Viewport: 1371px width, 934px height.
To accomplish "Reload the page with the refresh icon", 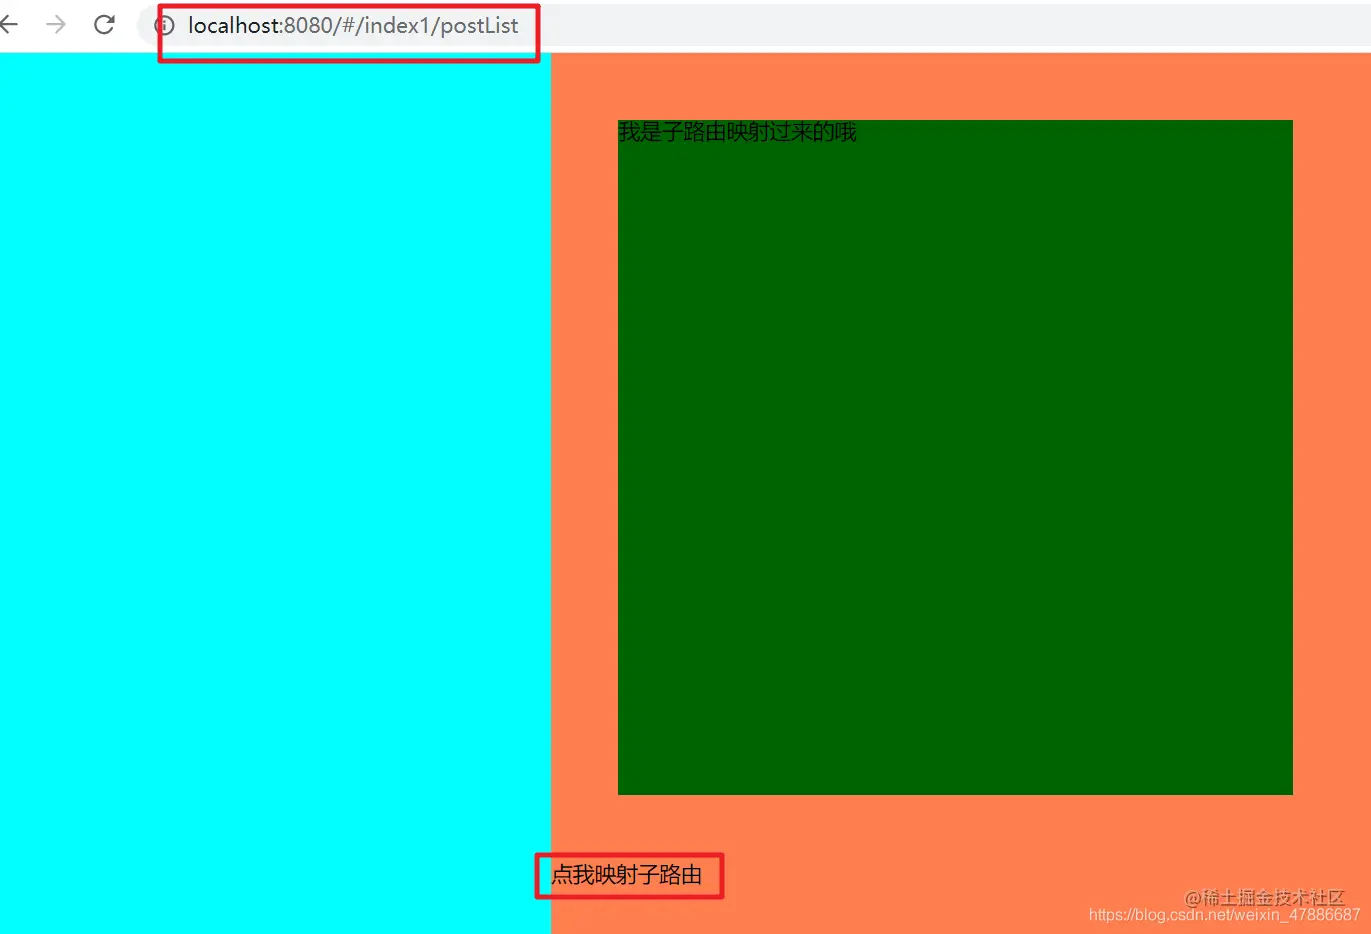I will 104,25.
